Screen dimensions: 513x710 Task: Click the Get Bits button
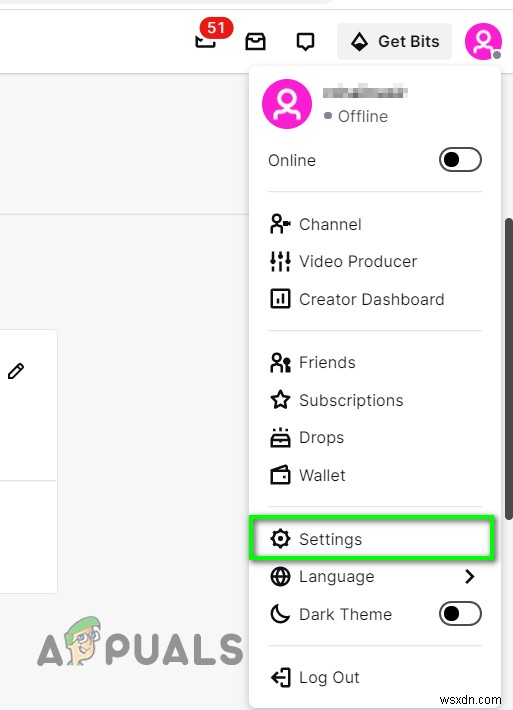point(394,41)
